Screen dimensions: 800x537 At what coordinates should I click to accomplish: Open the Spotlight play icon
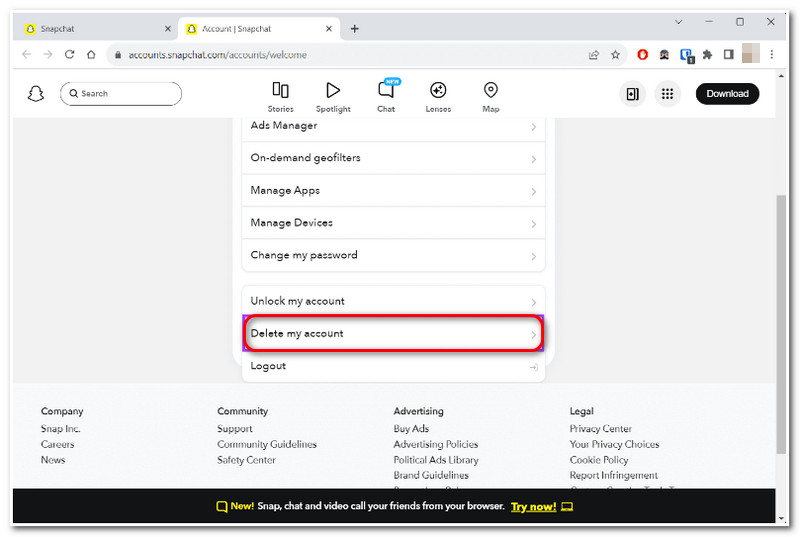click(333, 90)
